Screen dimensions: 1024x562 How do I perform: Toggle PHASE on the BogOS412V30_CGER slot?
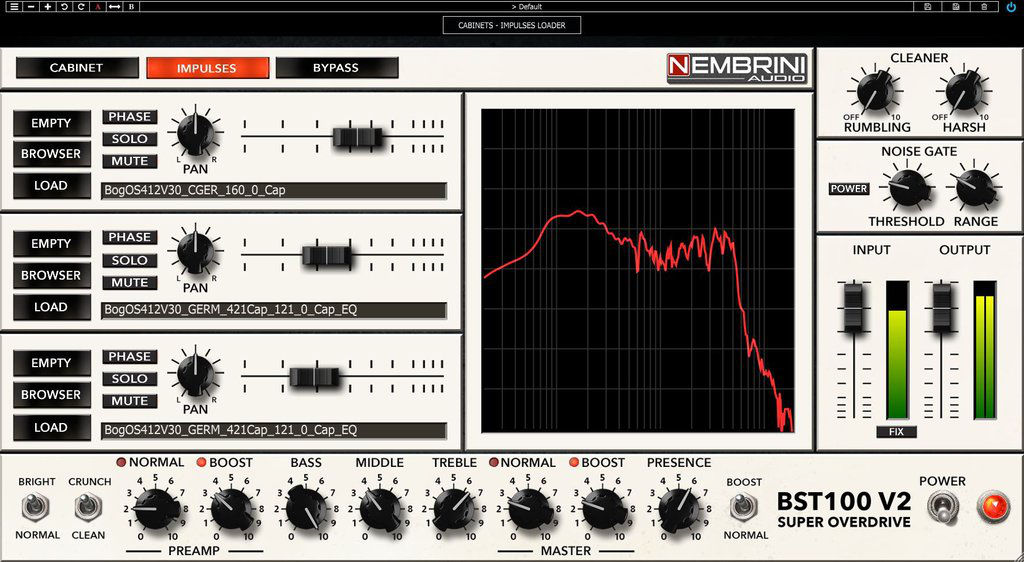129,117
